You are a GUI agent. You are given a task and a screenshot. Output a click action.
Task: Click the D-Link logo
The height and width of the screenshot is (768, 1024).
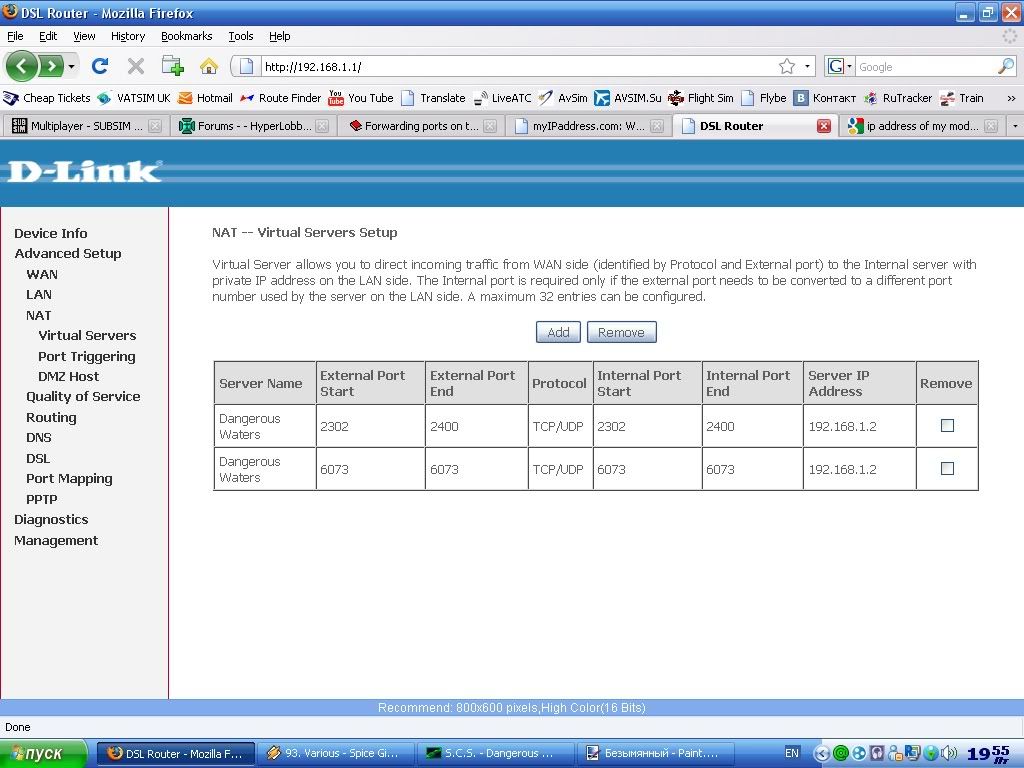click(x=84, y=171)
